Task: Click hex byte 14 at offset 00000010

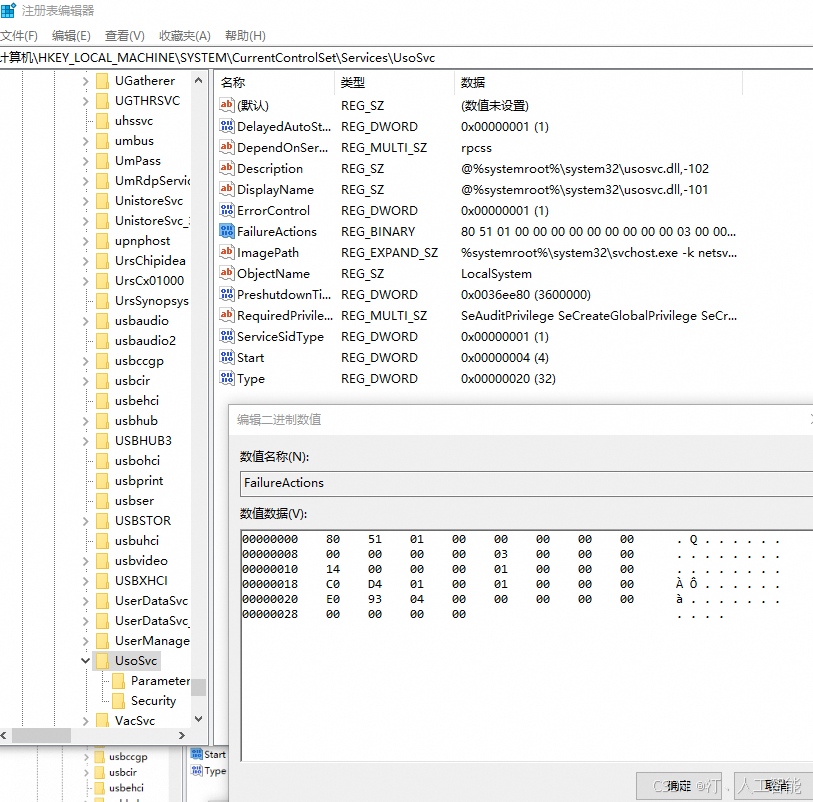Action: point(333,569)
